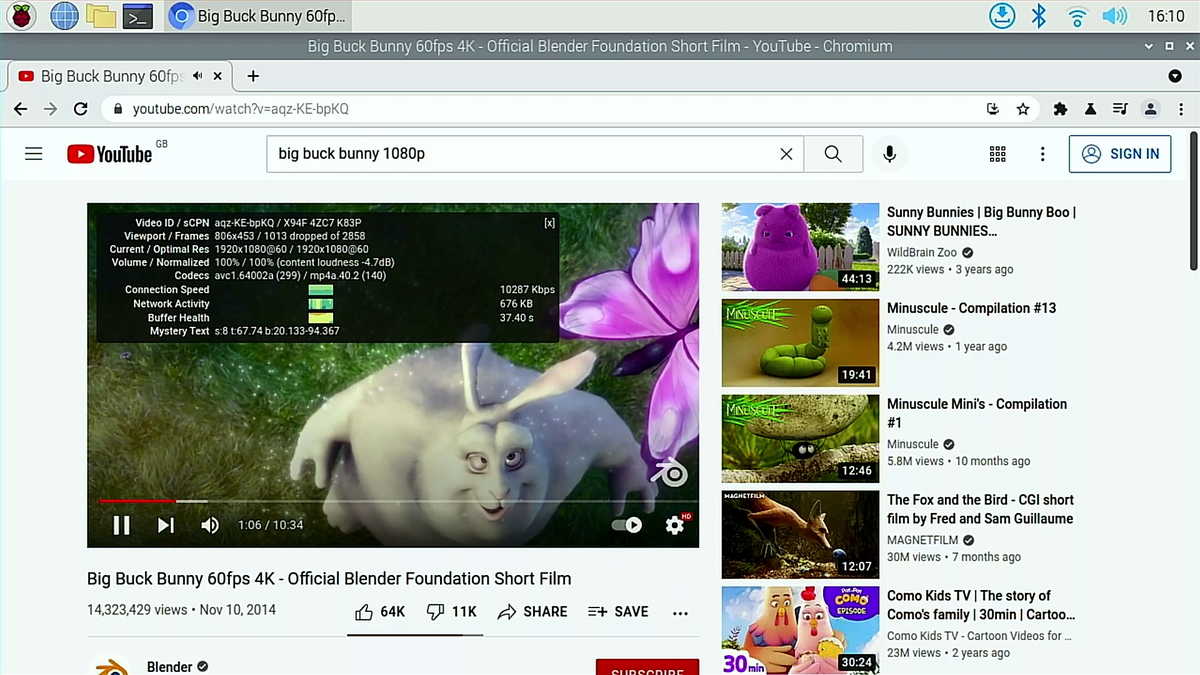Open the MAGNETFILM channel name
This screenshot has height=675, width=1200.
[x=924, y=540]
